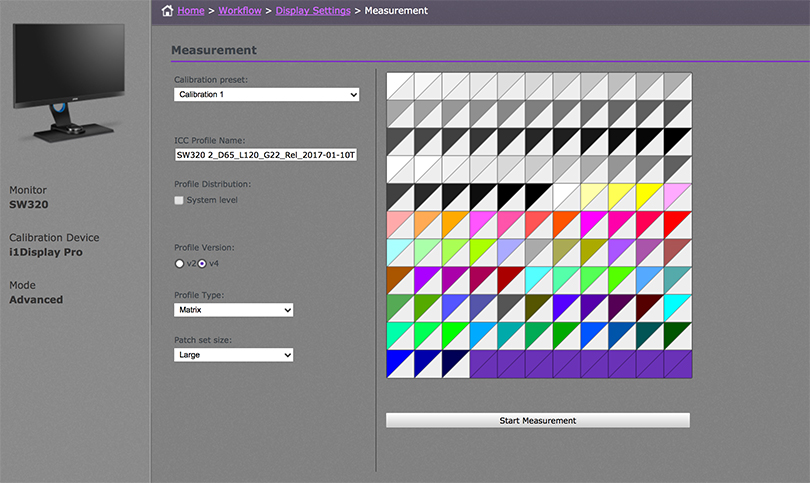This screenshot has width=810, height=483.
Task: Open the Patch set size dropdown
Action: 233,355
